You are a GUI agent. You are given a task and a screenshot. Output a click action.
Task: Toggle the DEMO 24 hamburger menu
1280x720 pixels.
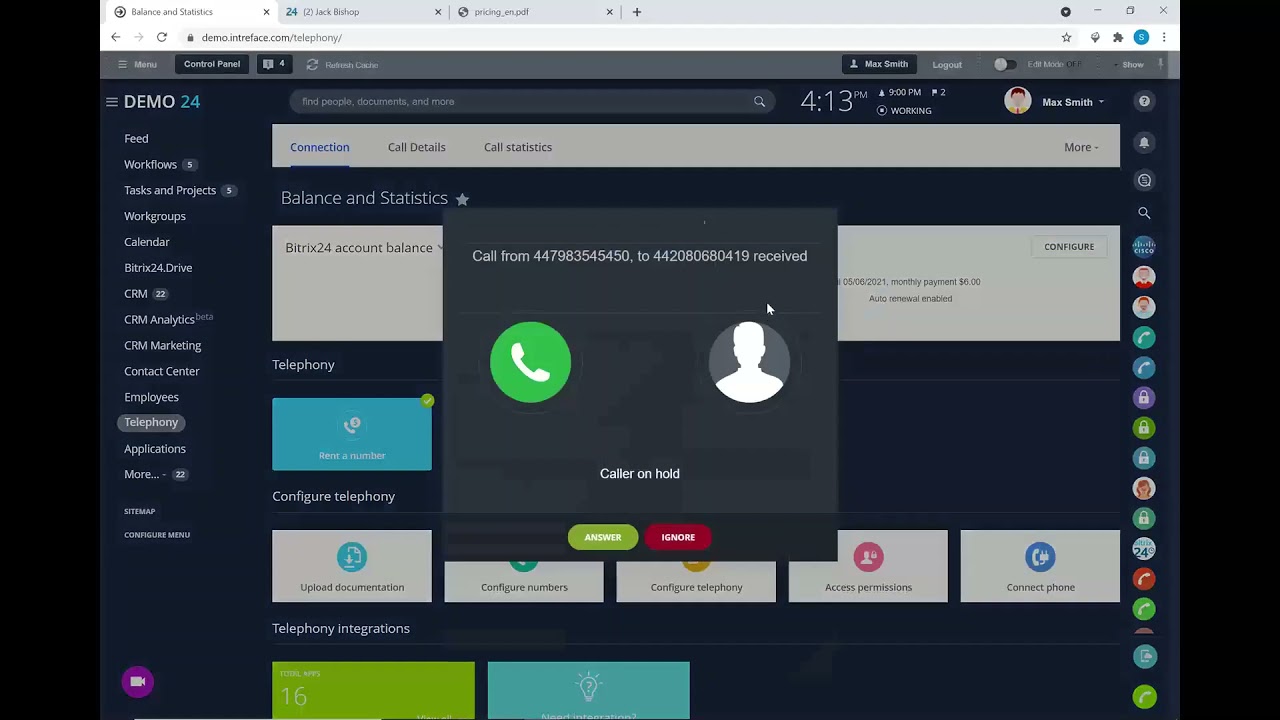pyautogui.click(x=112, y=102)
